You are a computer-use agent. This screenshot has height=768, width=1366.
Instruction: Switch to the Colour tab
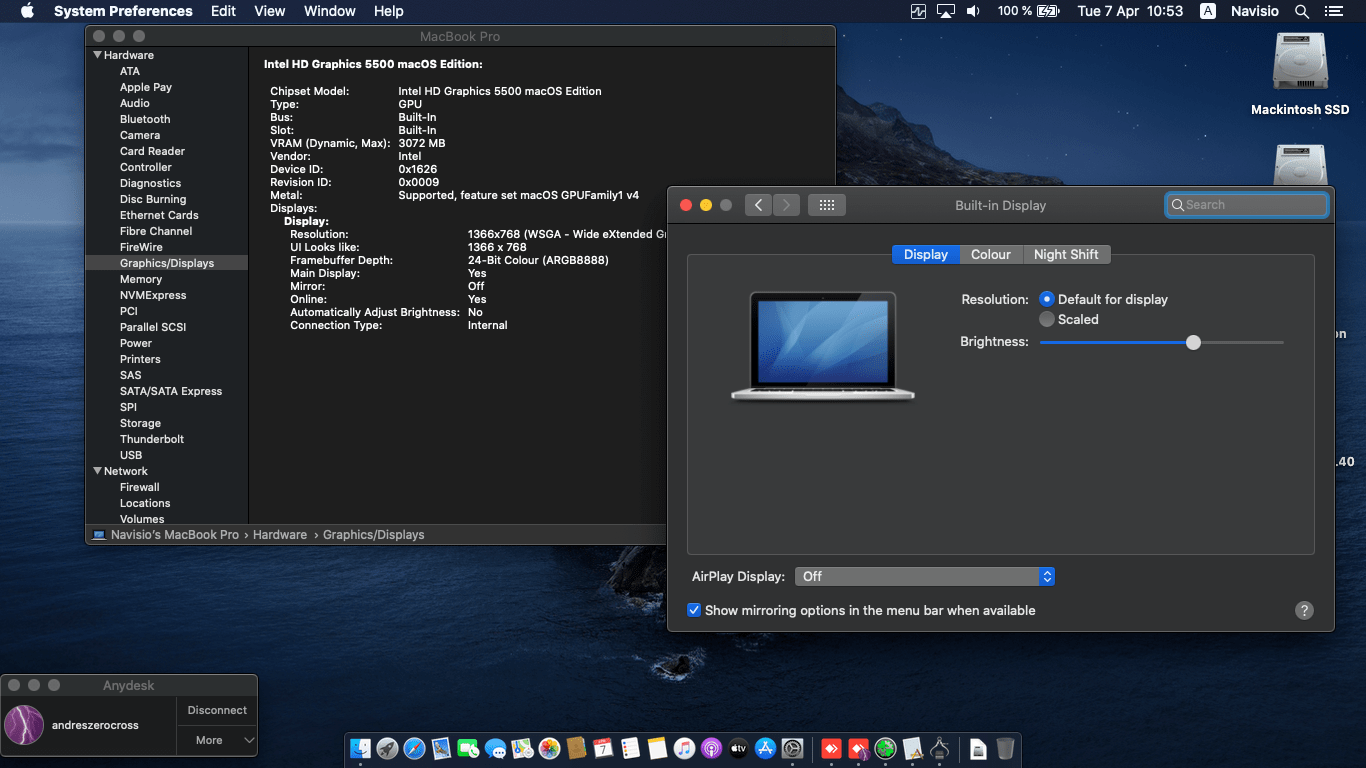[991, 254]
